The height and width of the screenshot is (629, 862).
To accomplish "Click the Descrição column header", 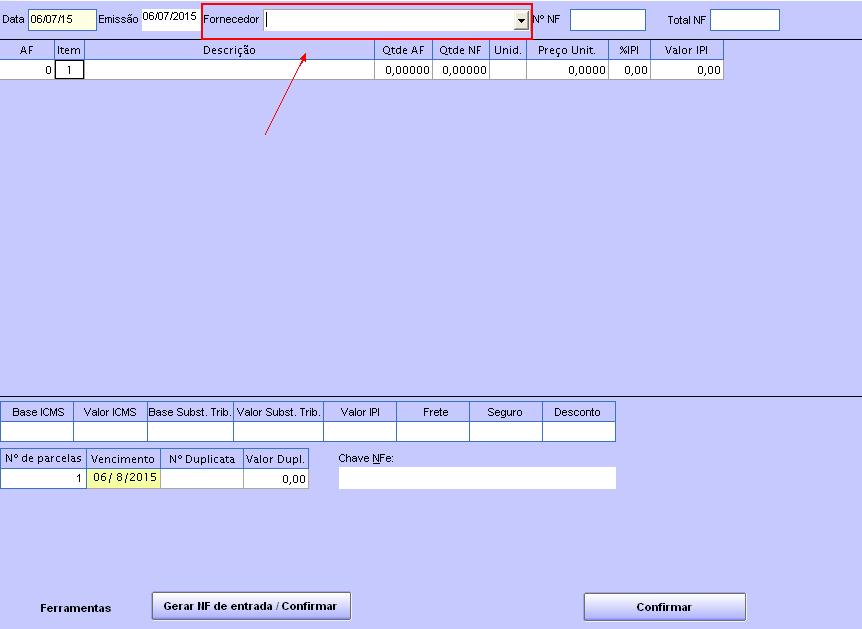I will pos(229,50).
